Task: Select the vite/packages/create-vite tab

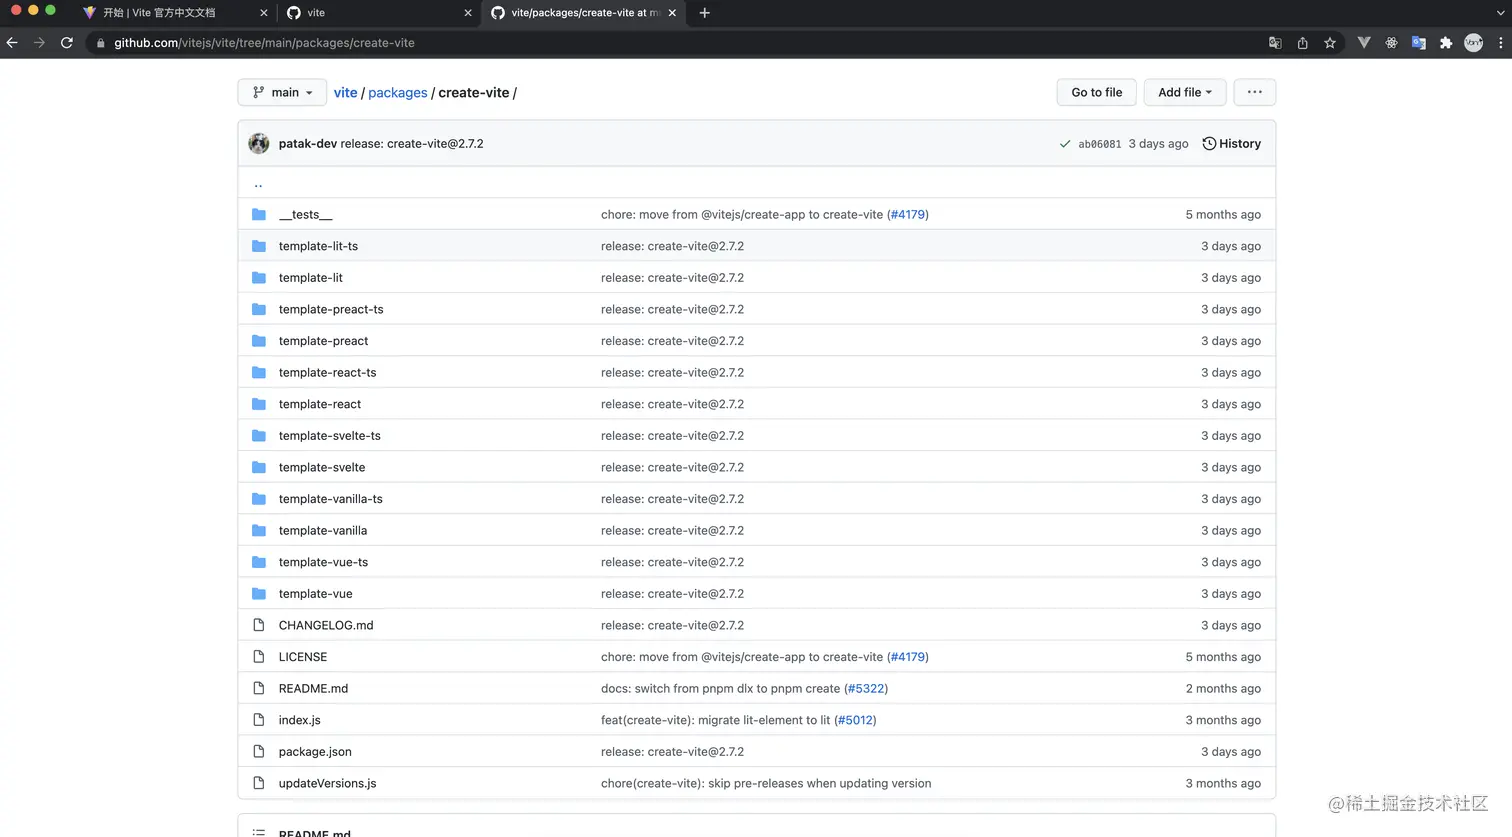Action: pyautogui.click(x=585, y=13)
